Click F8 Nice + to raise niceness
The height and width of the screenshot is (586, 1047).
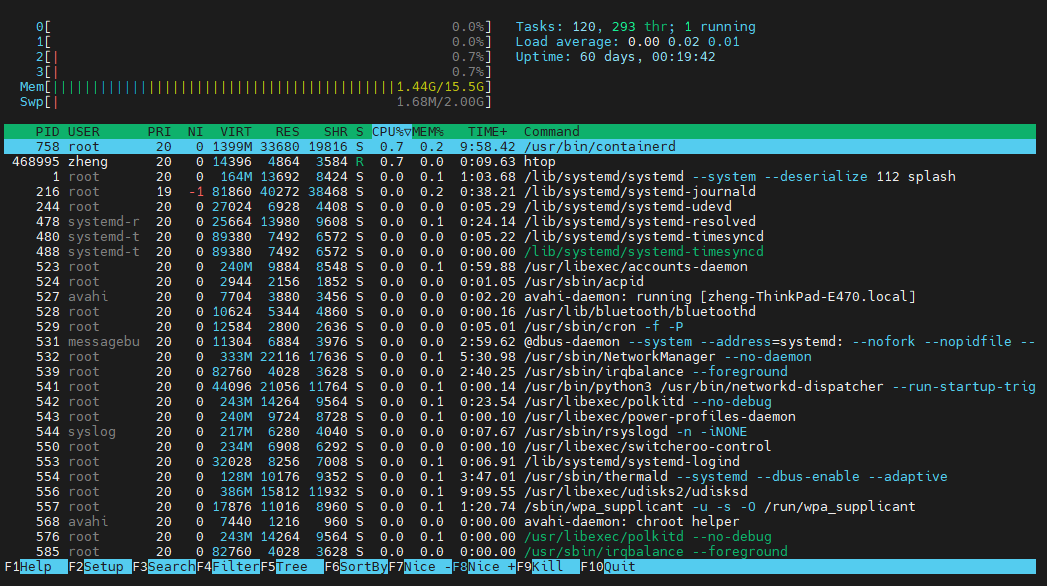click(485, 567)
